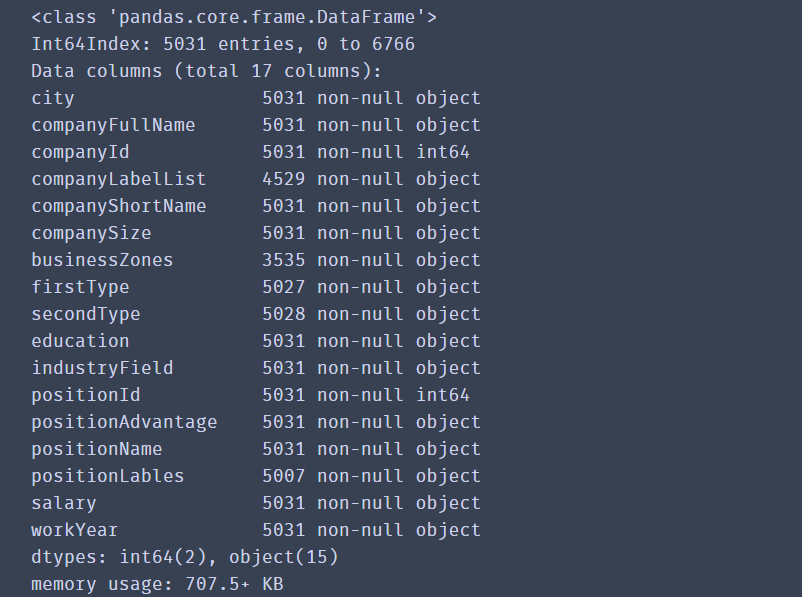Click the Int64Index 5031 entries line
802x597 pixels.
(x=223, y=45)
